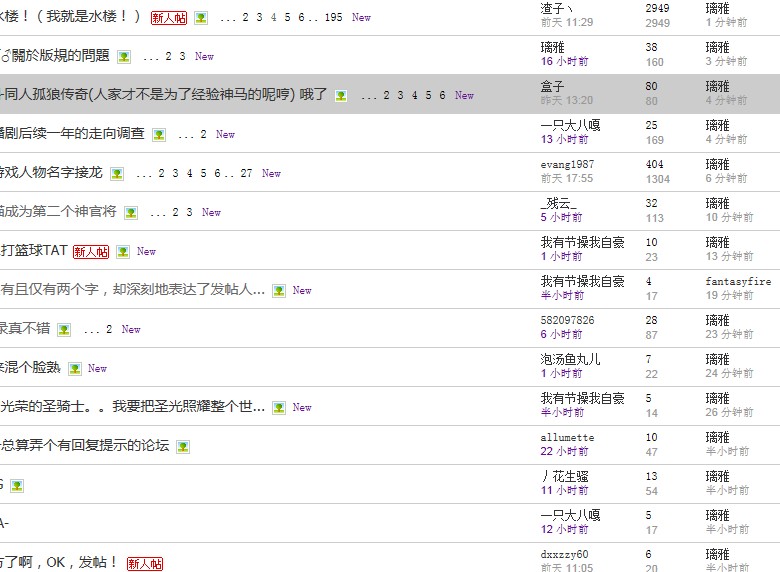Click post time 前天 17:55

tap(567, 179)
